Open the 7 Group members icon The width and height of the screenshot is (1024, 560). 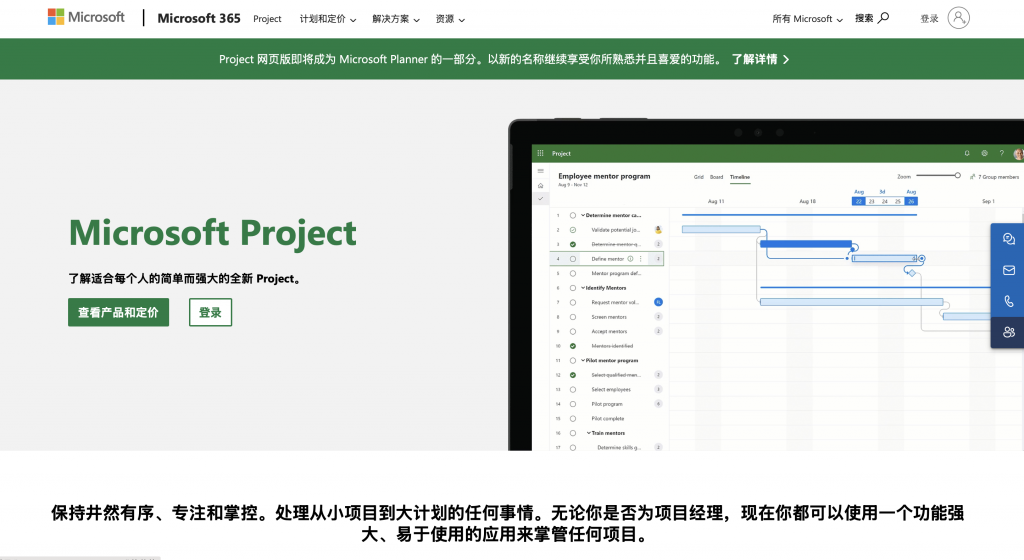pos(972,177)
